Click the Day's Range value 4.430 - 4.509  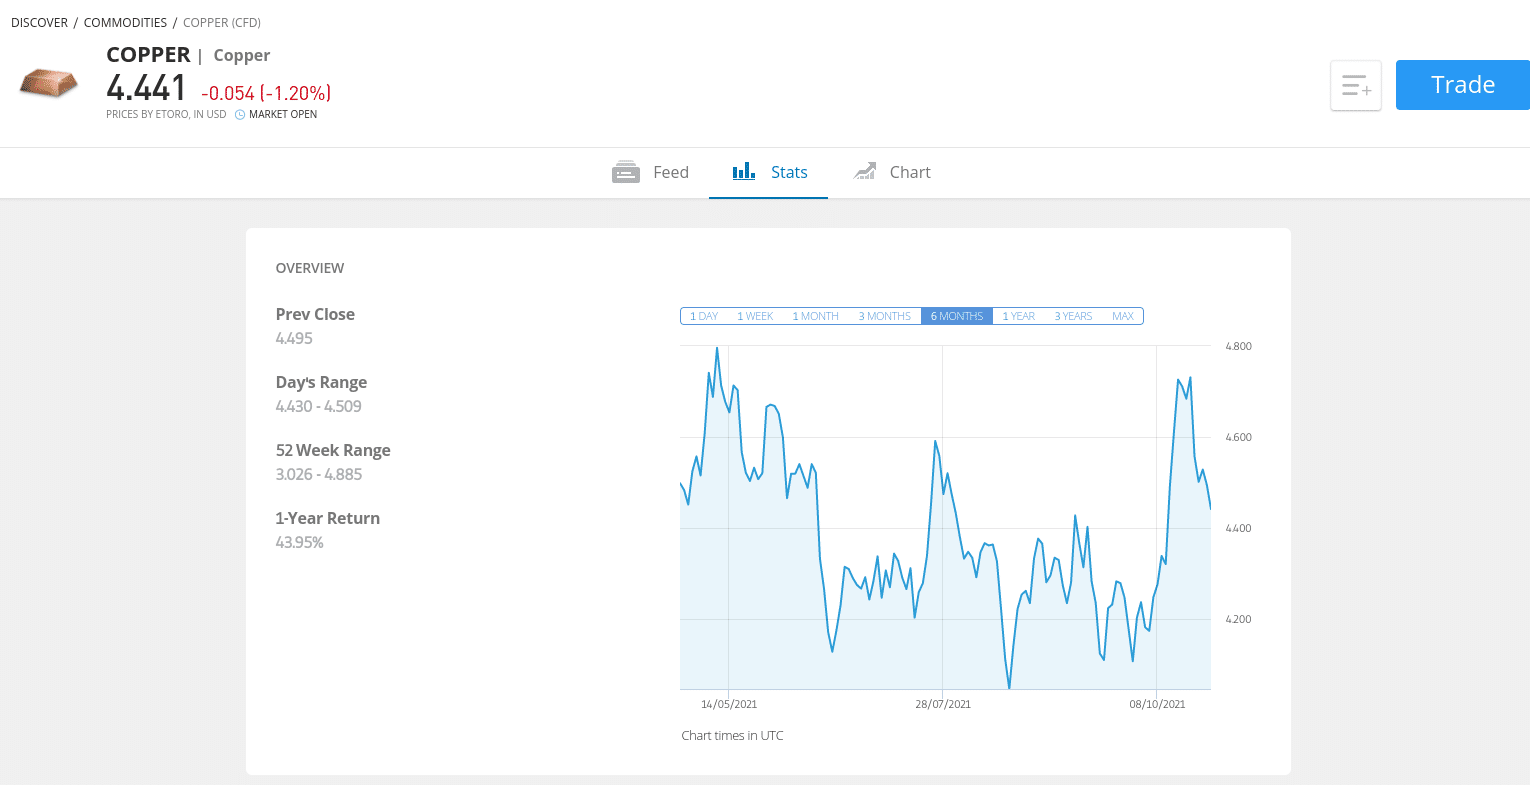coord(319,406)
